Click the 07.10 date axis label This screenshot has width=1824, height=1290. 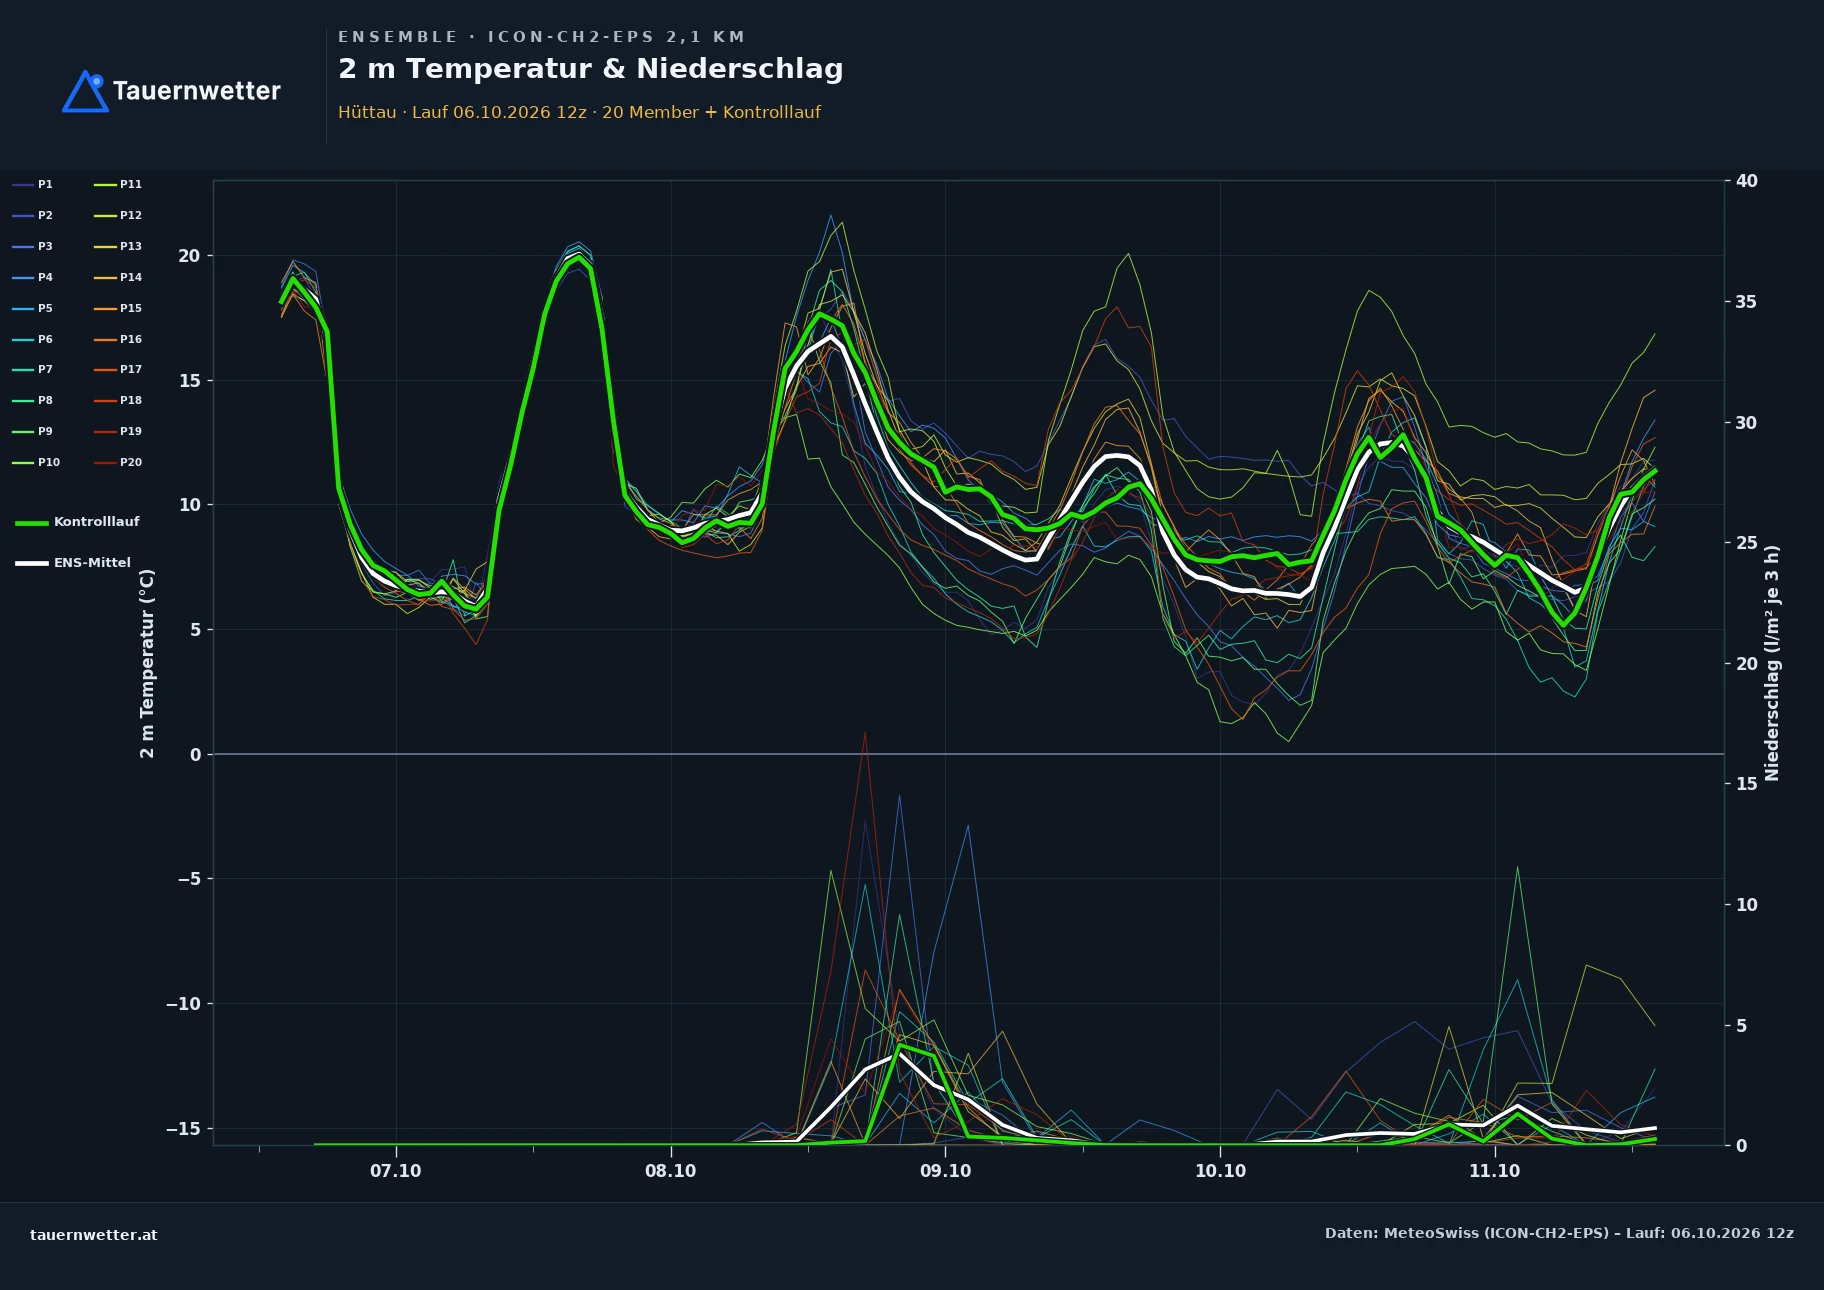[396, 1171]
